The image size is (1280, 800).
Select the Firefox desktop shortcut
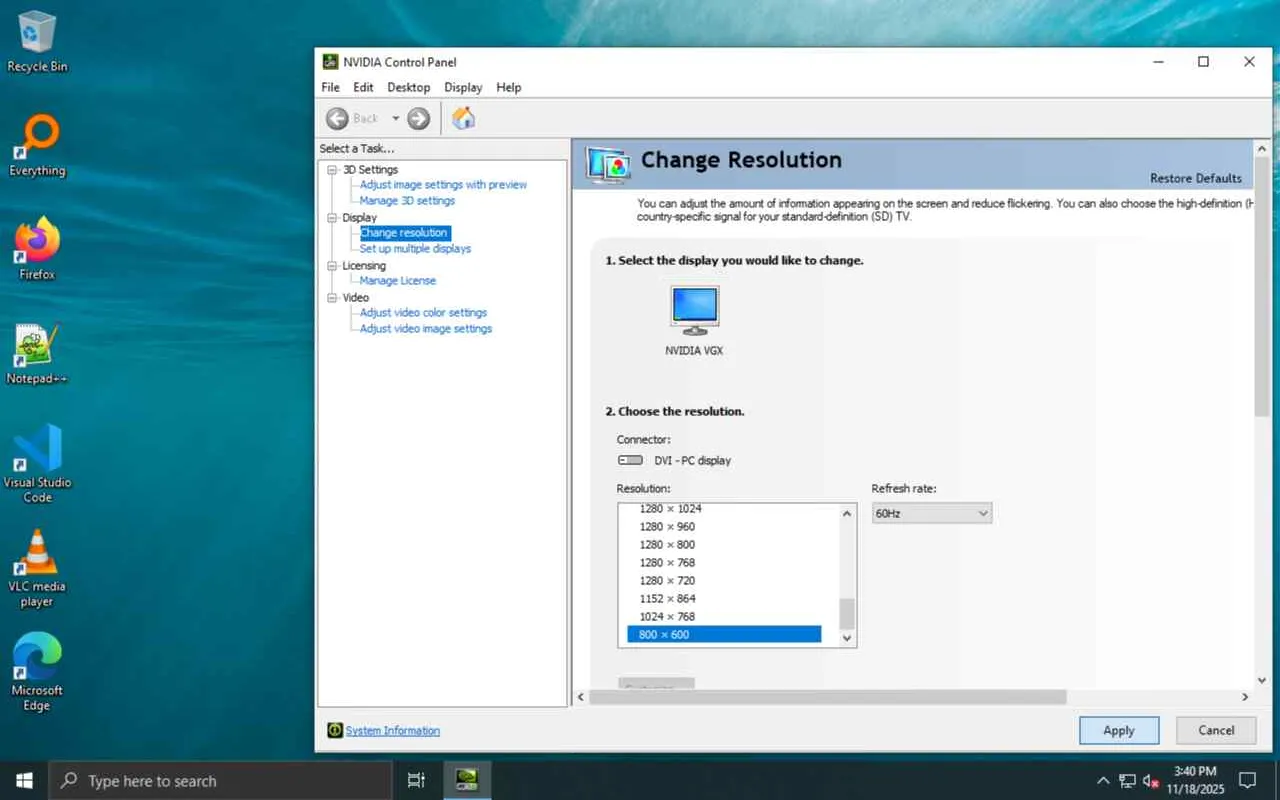click(37, 249)
